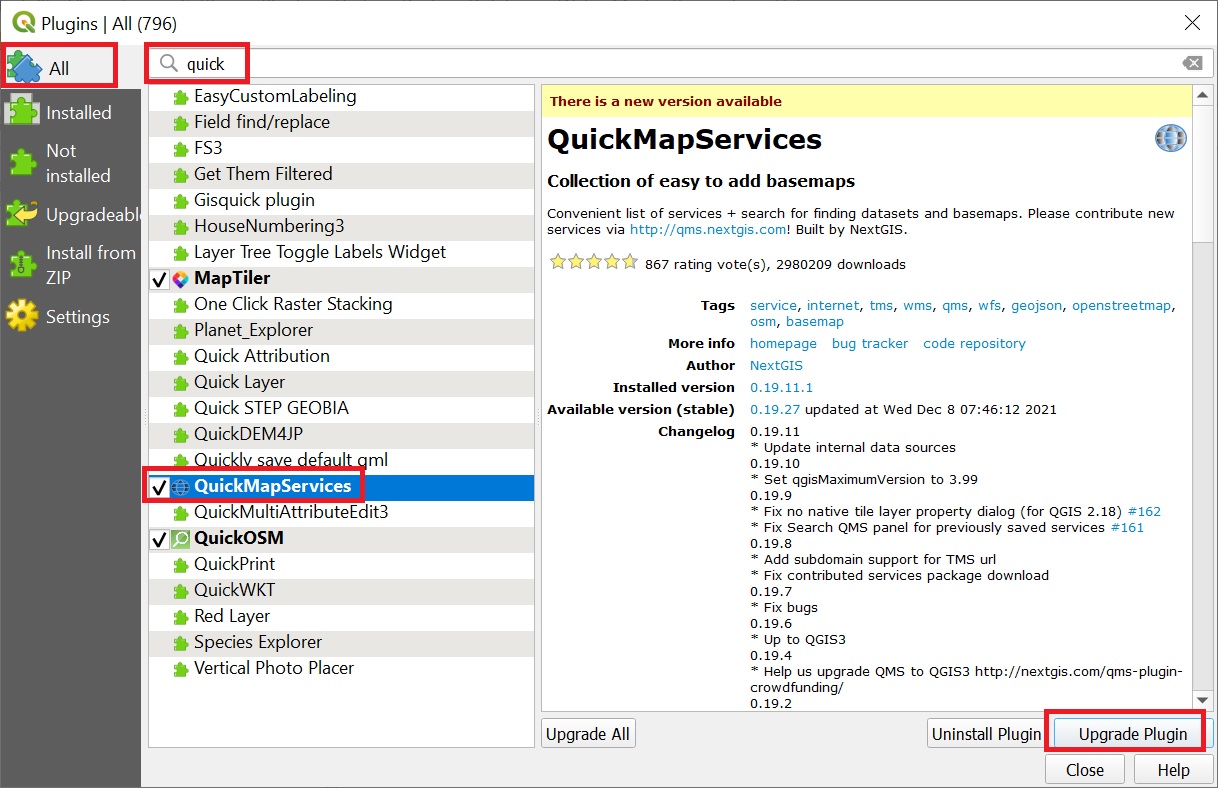Select Quick Attribution plugin

click(341, 356)
